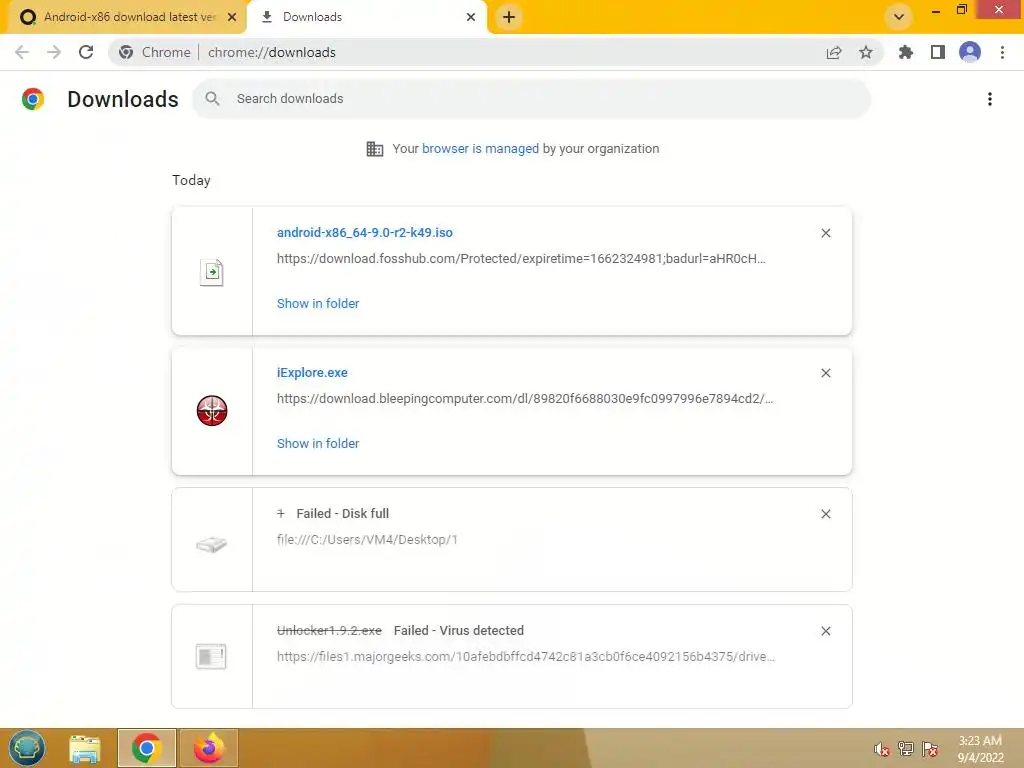Click the magnifier search icon
Screen dimensions: 1024x768
coord(212,99)
